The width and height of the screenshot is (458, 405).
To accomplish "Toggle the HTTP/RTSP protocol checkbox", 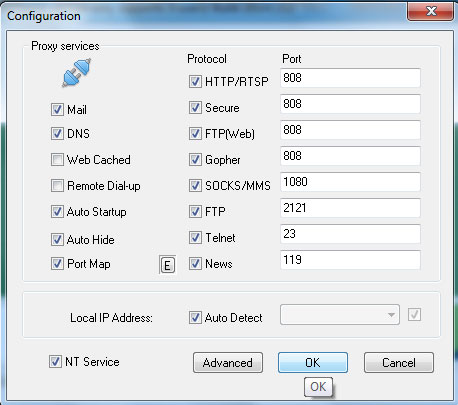I will pyautogui.click(x=195, y=81).
